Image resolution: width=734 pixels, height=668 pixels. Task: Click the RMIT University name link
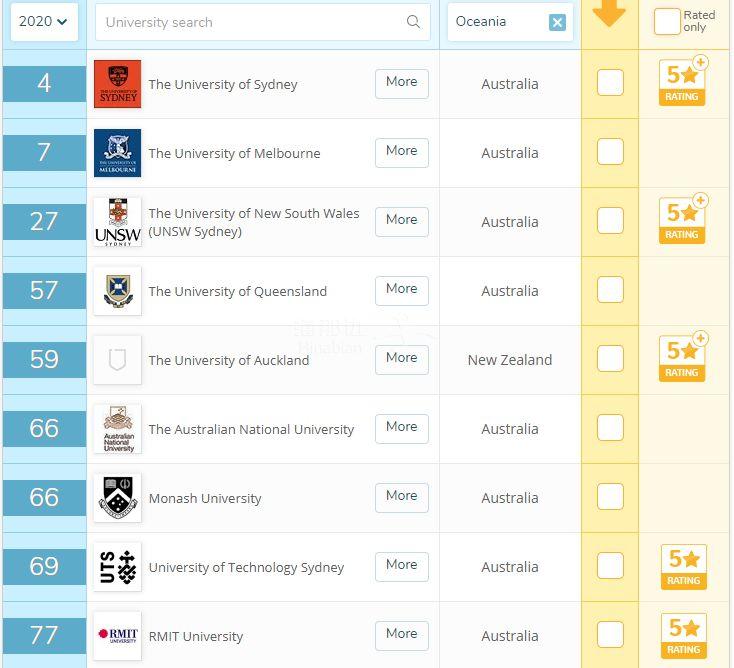(x=196, y=636)
